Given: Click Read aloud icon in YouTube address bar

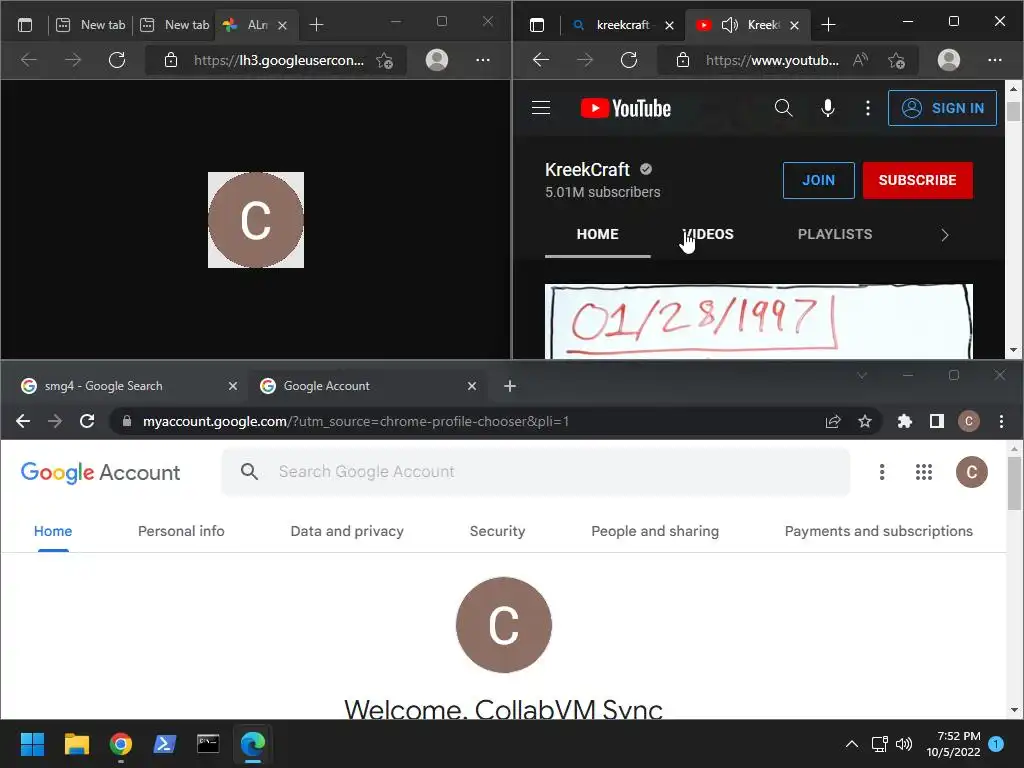Looking at the screenshot, I should tap(860, 60).
